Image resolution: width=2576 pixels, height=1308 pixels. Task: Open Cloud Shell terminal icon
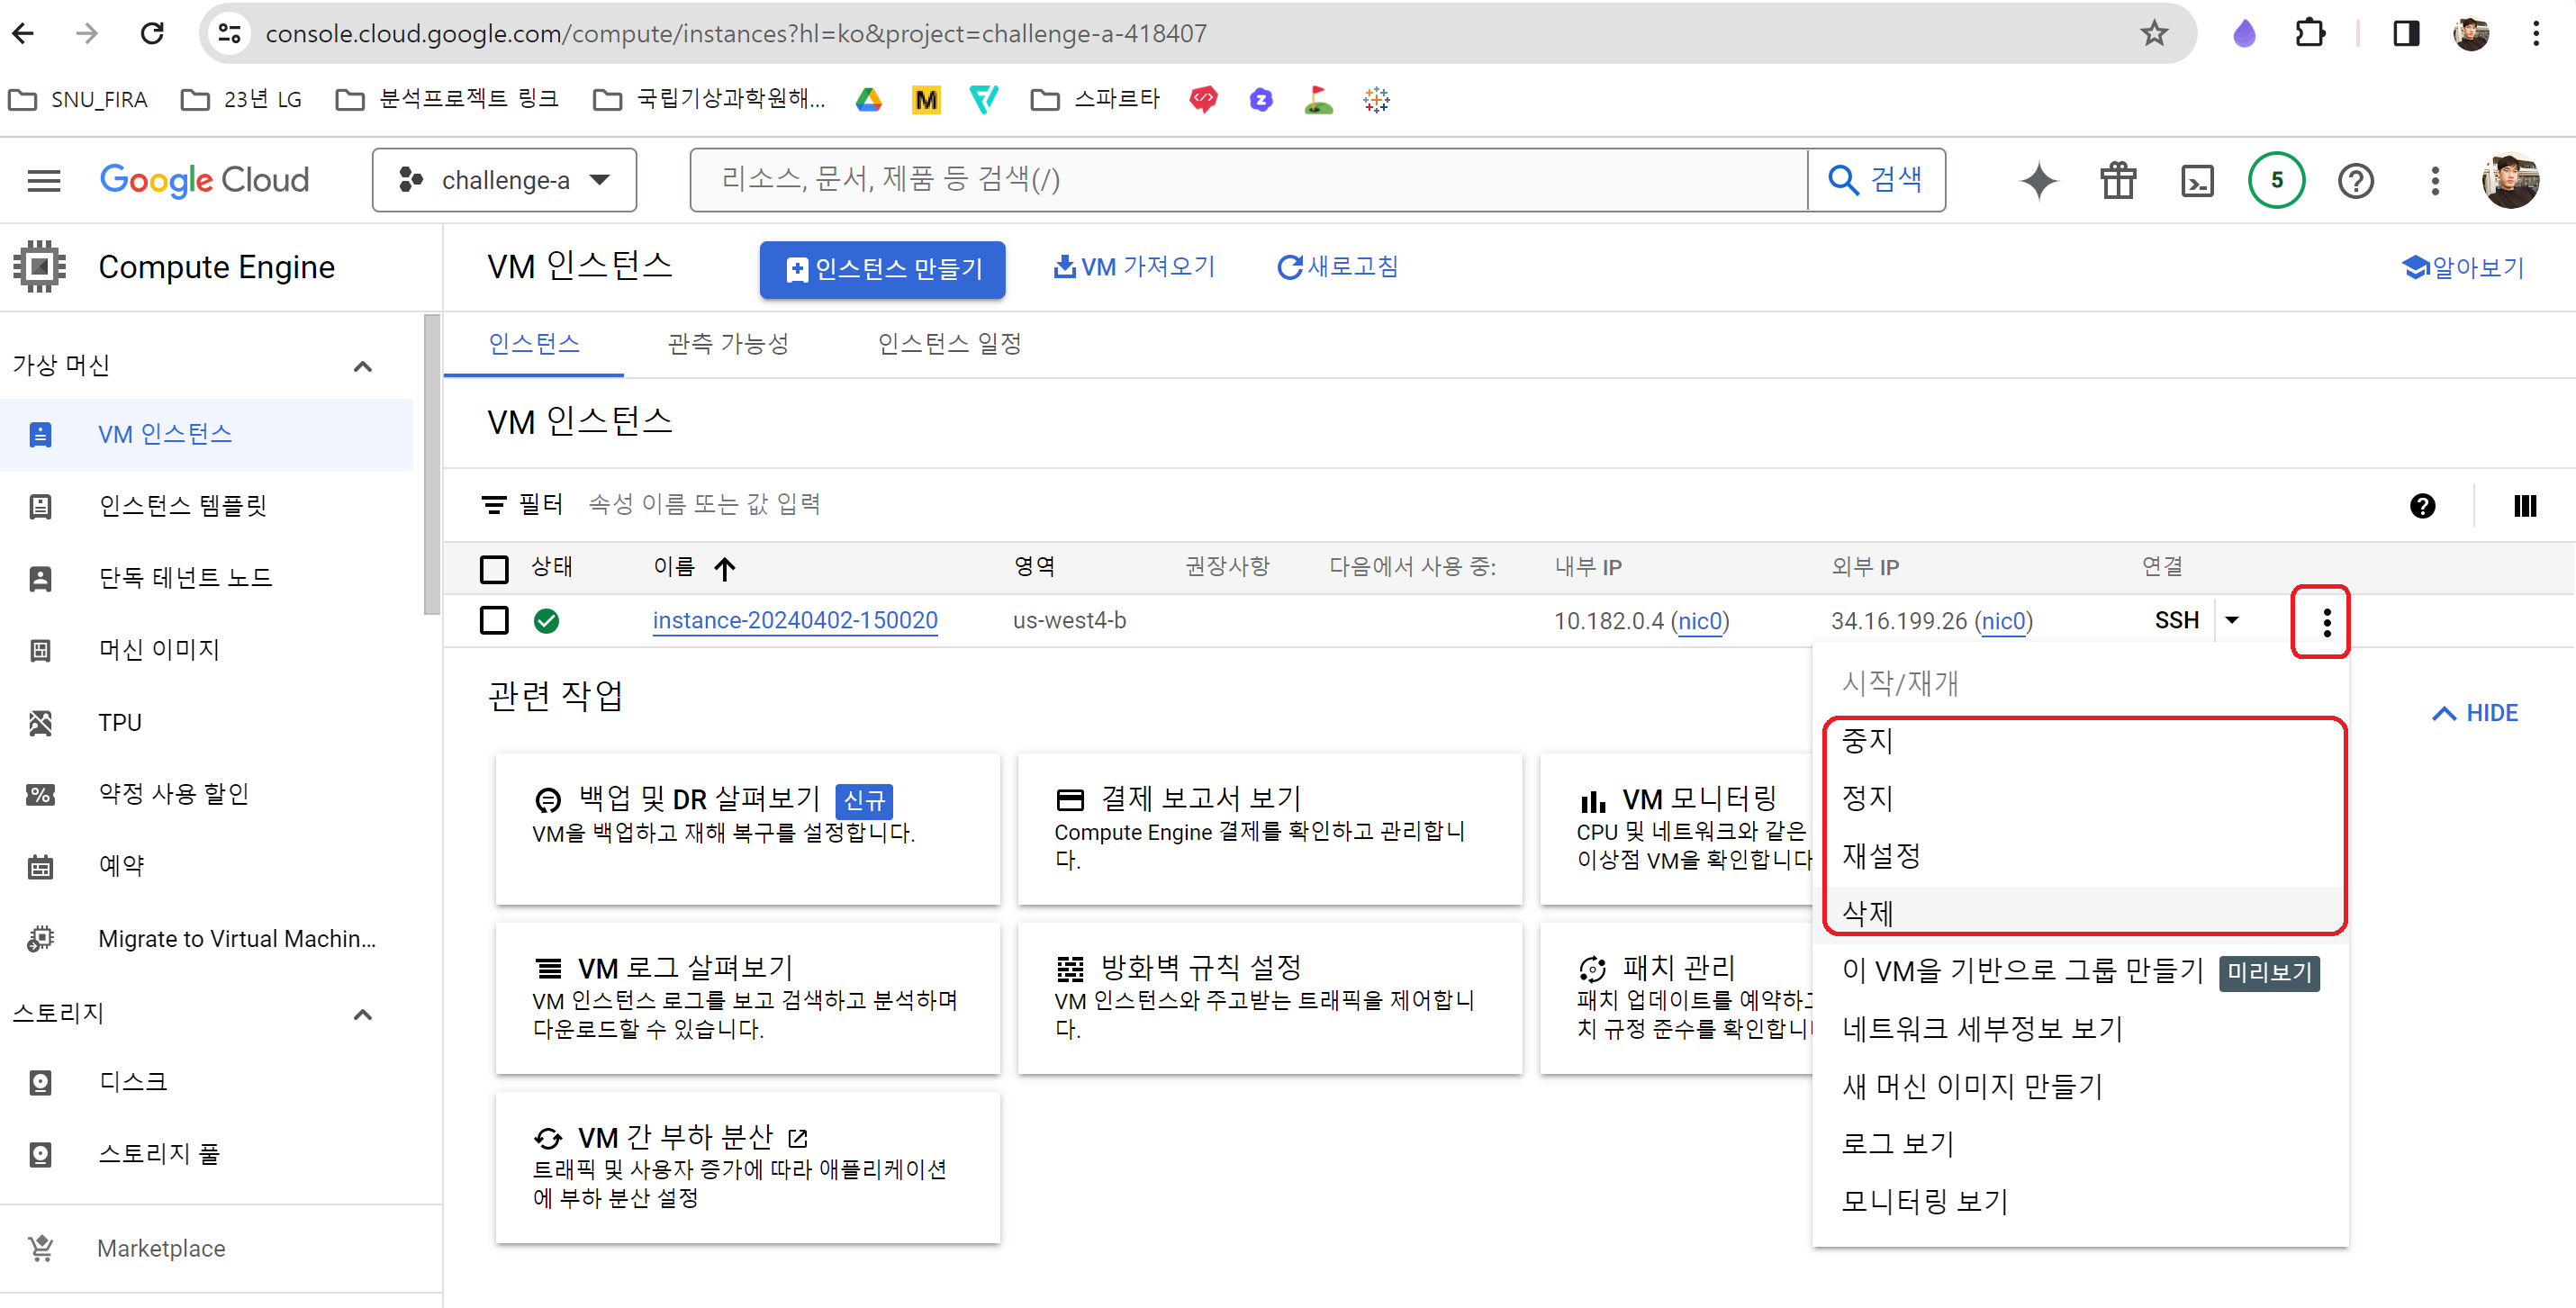point(2196,181)
